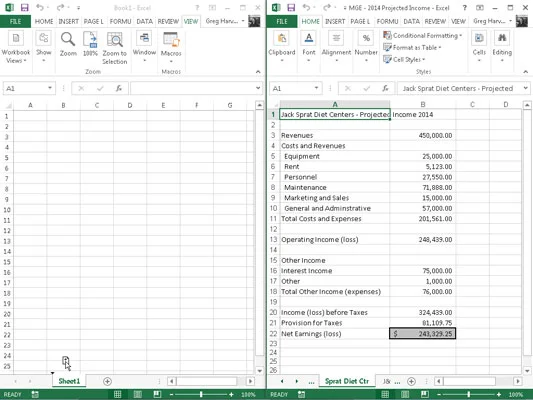Image resolution: width=533 pixels, height=400 pixels.
Task: Switch to Page Break Preview in MGE status bar
Action: click(425, 394)
